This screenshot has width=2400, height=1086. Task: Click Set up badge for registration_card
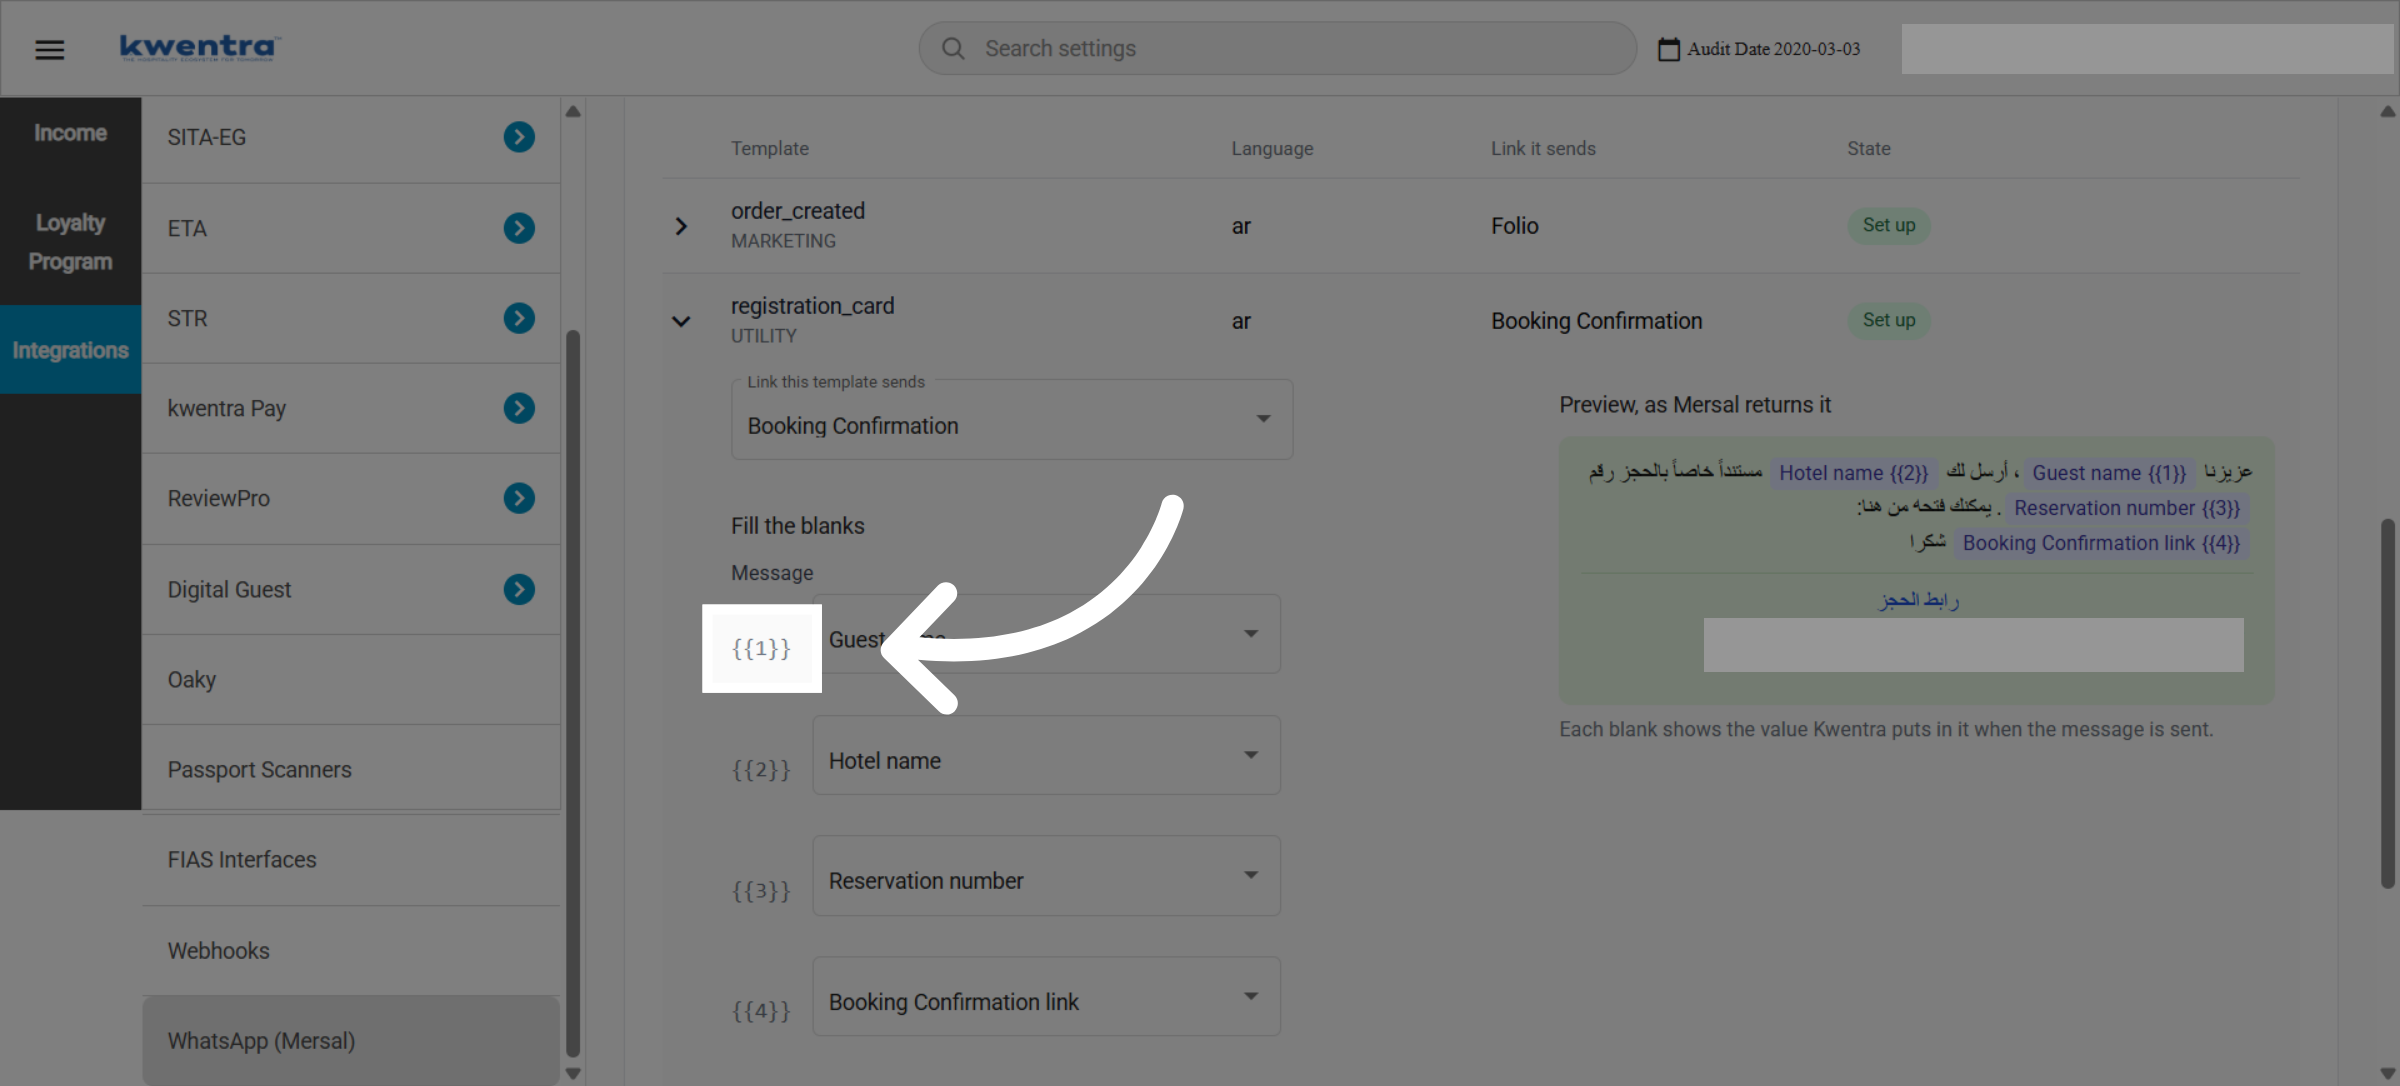(x=1889, y=320)
